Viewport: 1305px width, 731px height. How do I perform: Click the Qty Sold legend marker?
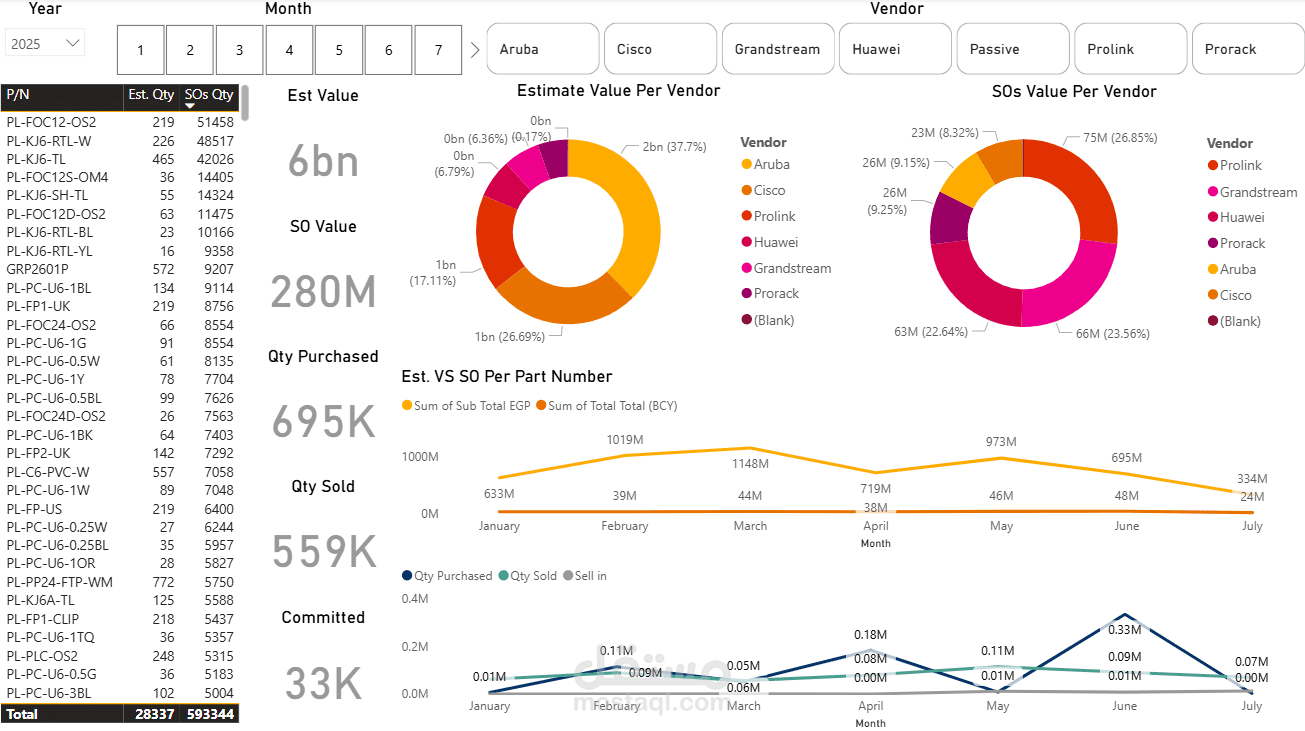point(503,576)
